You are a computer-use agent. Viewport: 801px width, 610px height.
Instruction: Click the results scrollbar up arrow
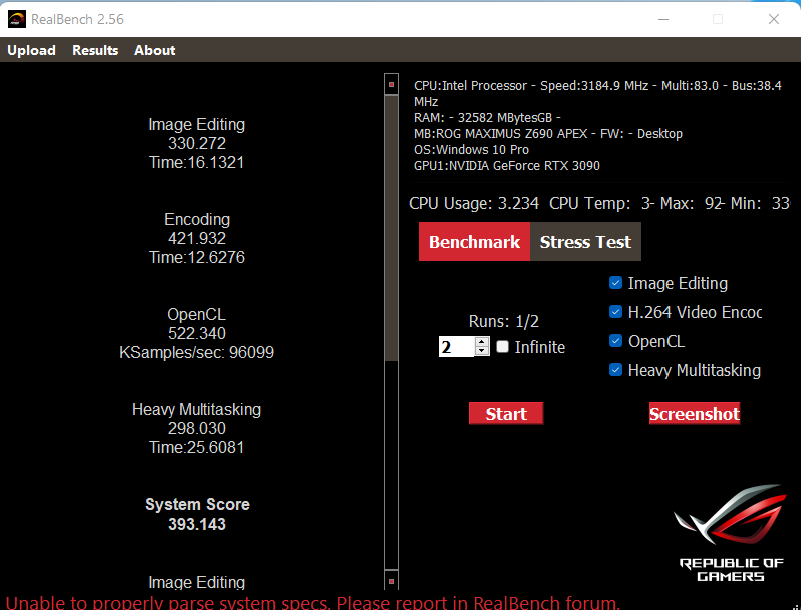pyautogui.click(x=391, y=84)
